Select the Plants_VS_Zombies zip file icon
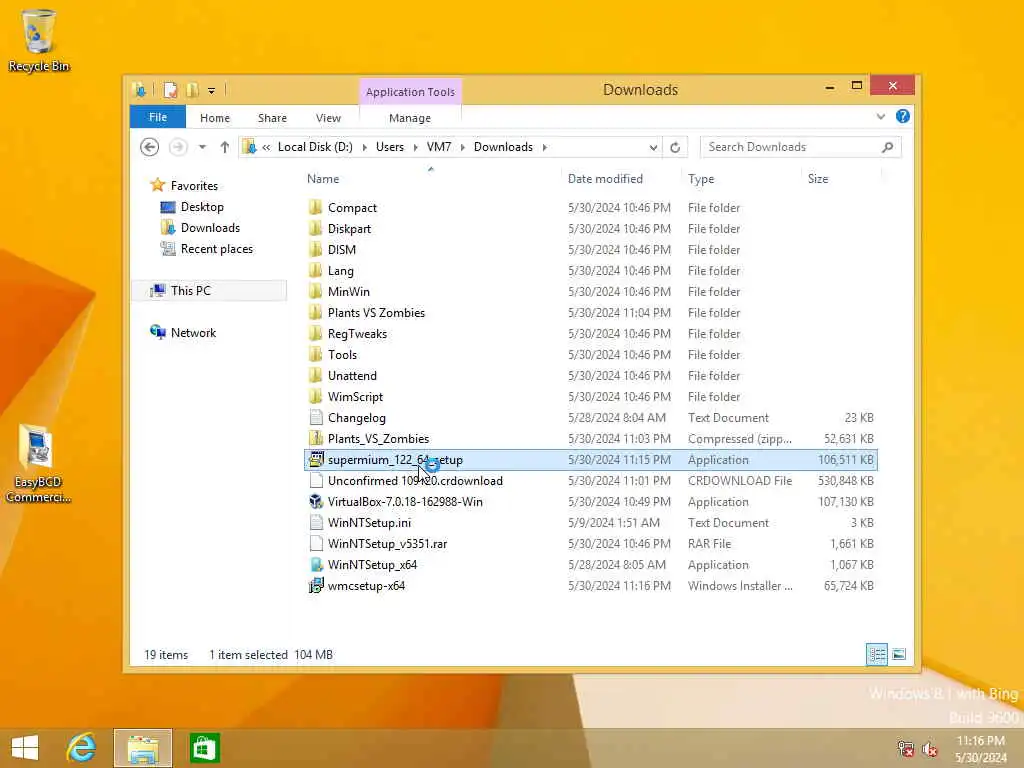The image size is (1024, 768). (x=315, y=438)
